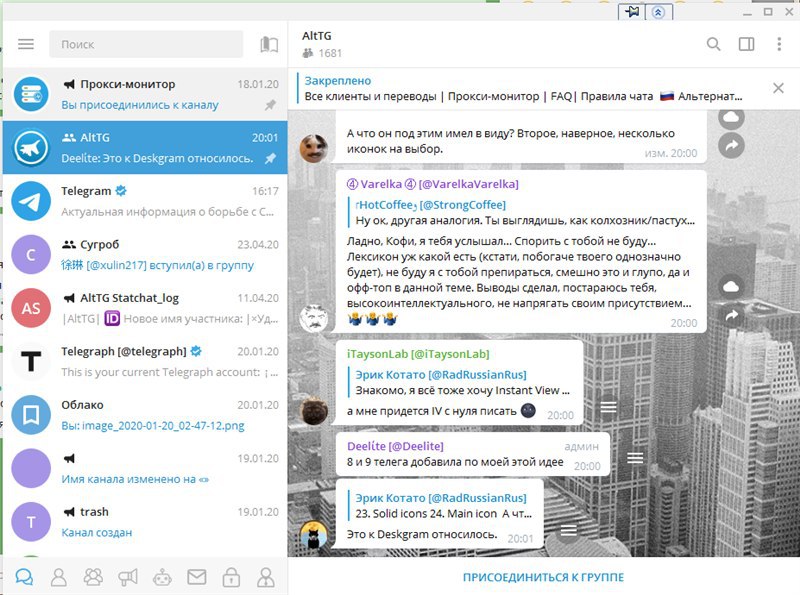Open the unnamed channel dated 19.01.20 with blank avatar

coord(145,468)
